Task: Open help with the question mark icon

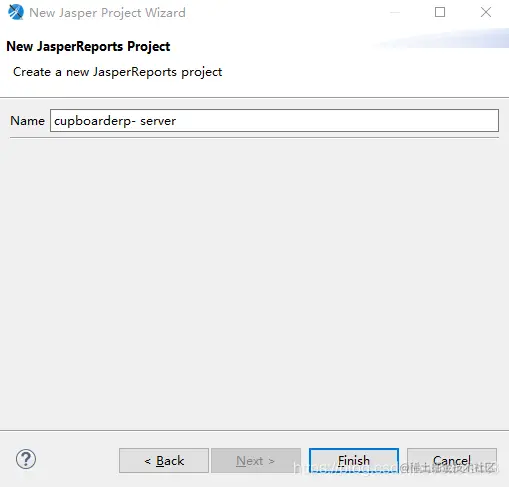Action: [x=26, y=459]
